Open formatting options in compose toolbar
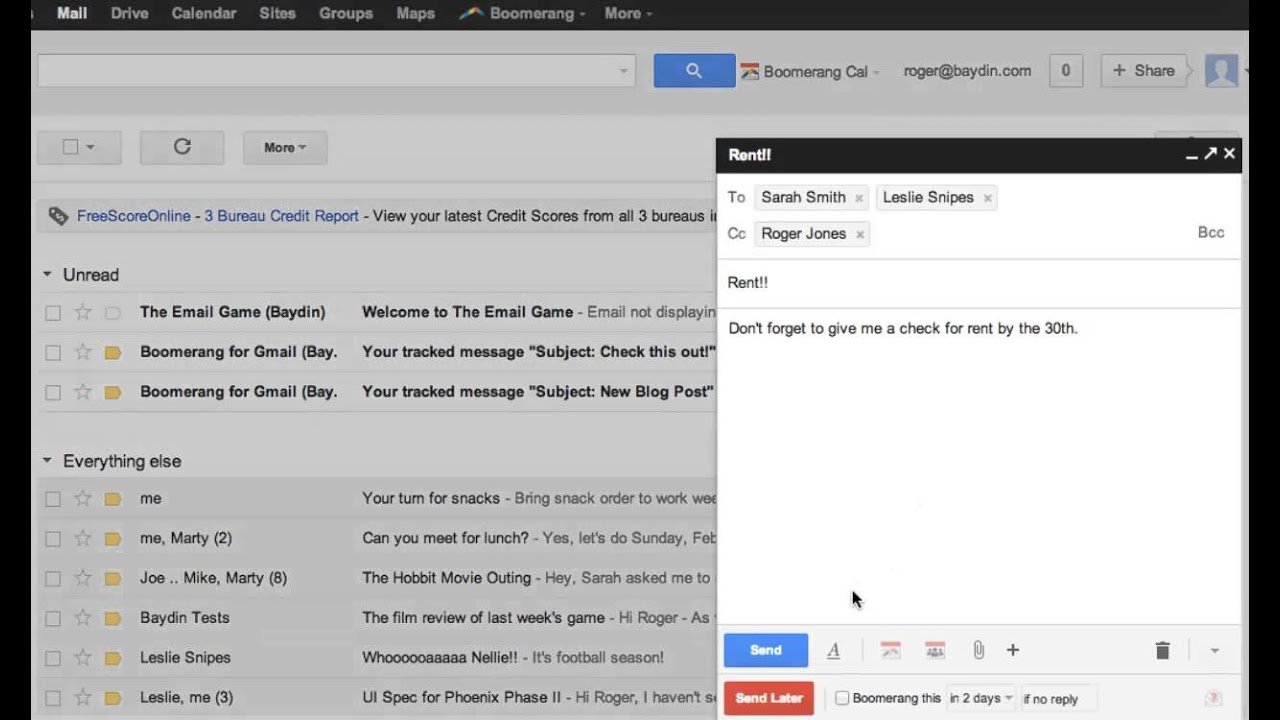The image size is (1280, 720). (833, 650)
